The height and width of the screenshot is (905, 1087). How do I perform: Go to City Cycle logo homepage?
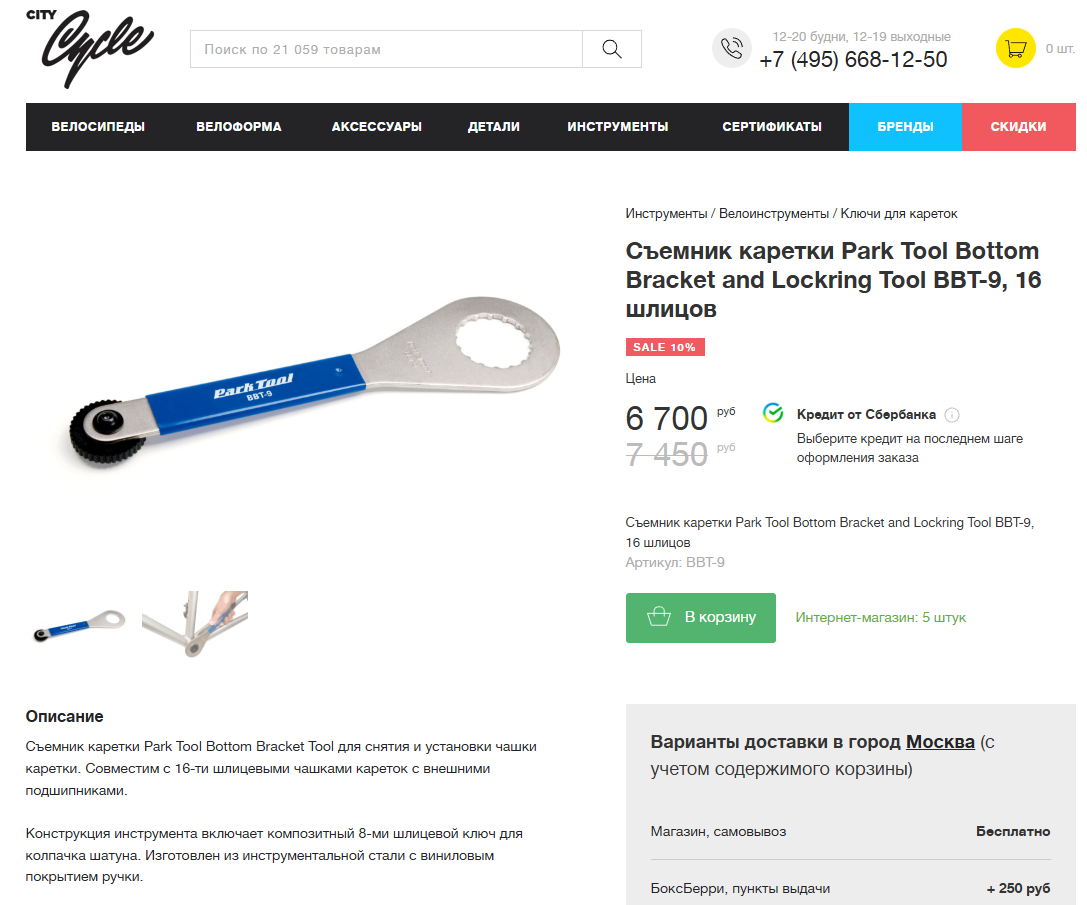(x=90, y=49)
